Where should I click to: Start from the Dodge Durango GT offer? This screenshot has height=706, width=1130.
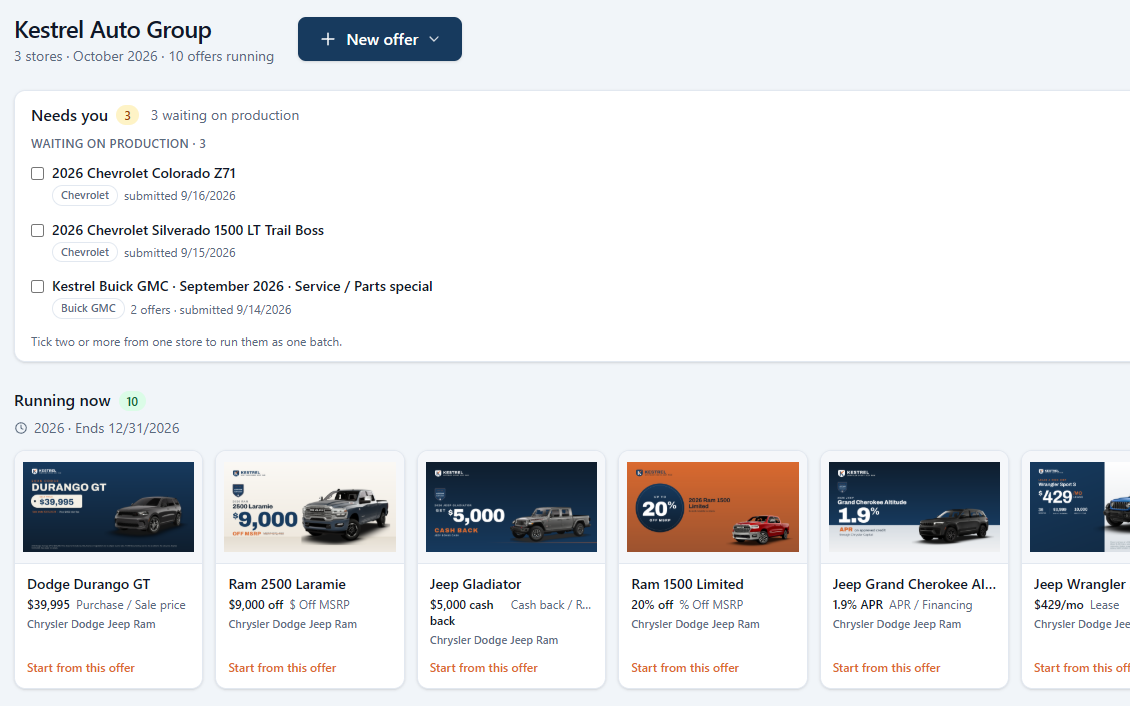point(81,668)
